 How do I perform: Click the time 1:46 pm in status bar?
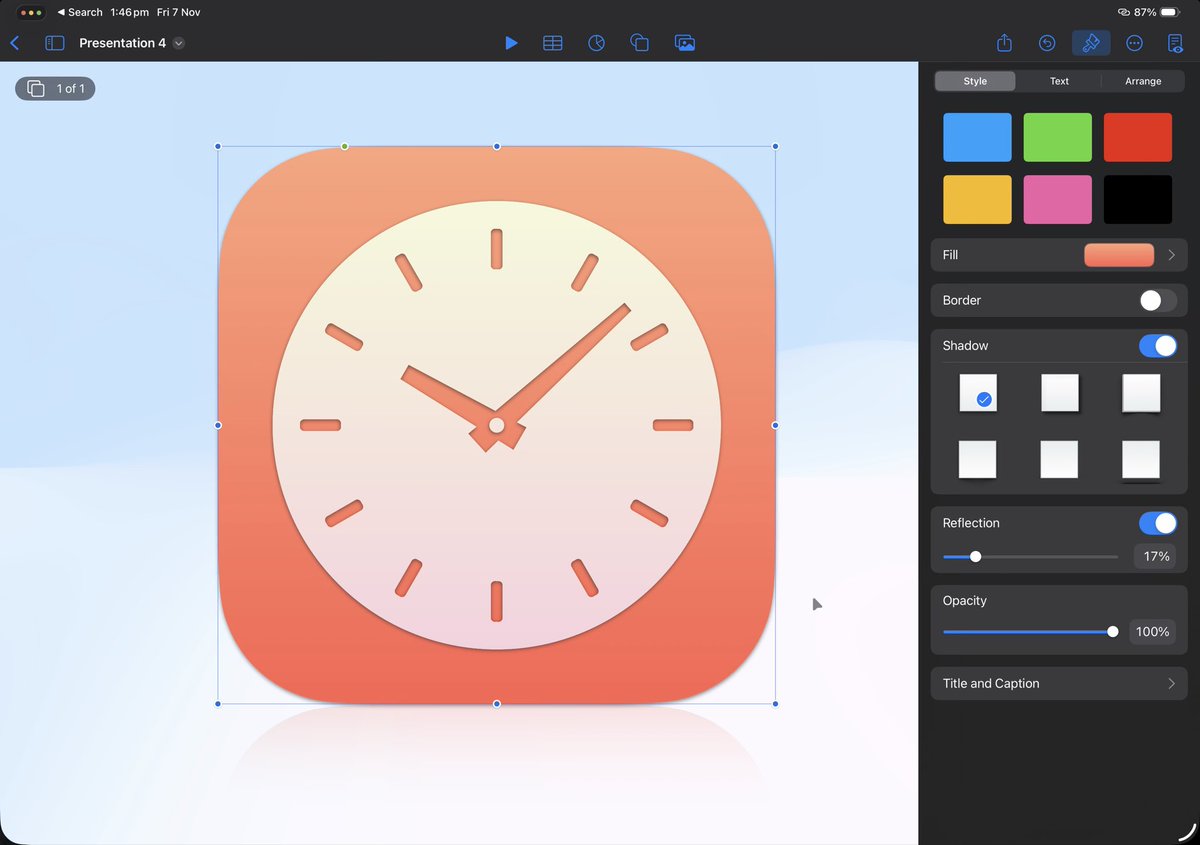(x=129, y=12)
